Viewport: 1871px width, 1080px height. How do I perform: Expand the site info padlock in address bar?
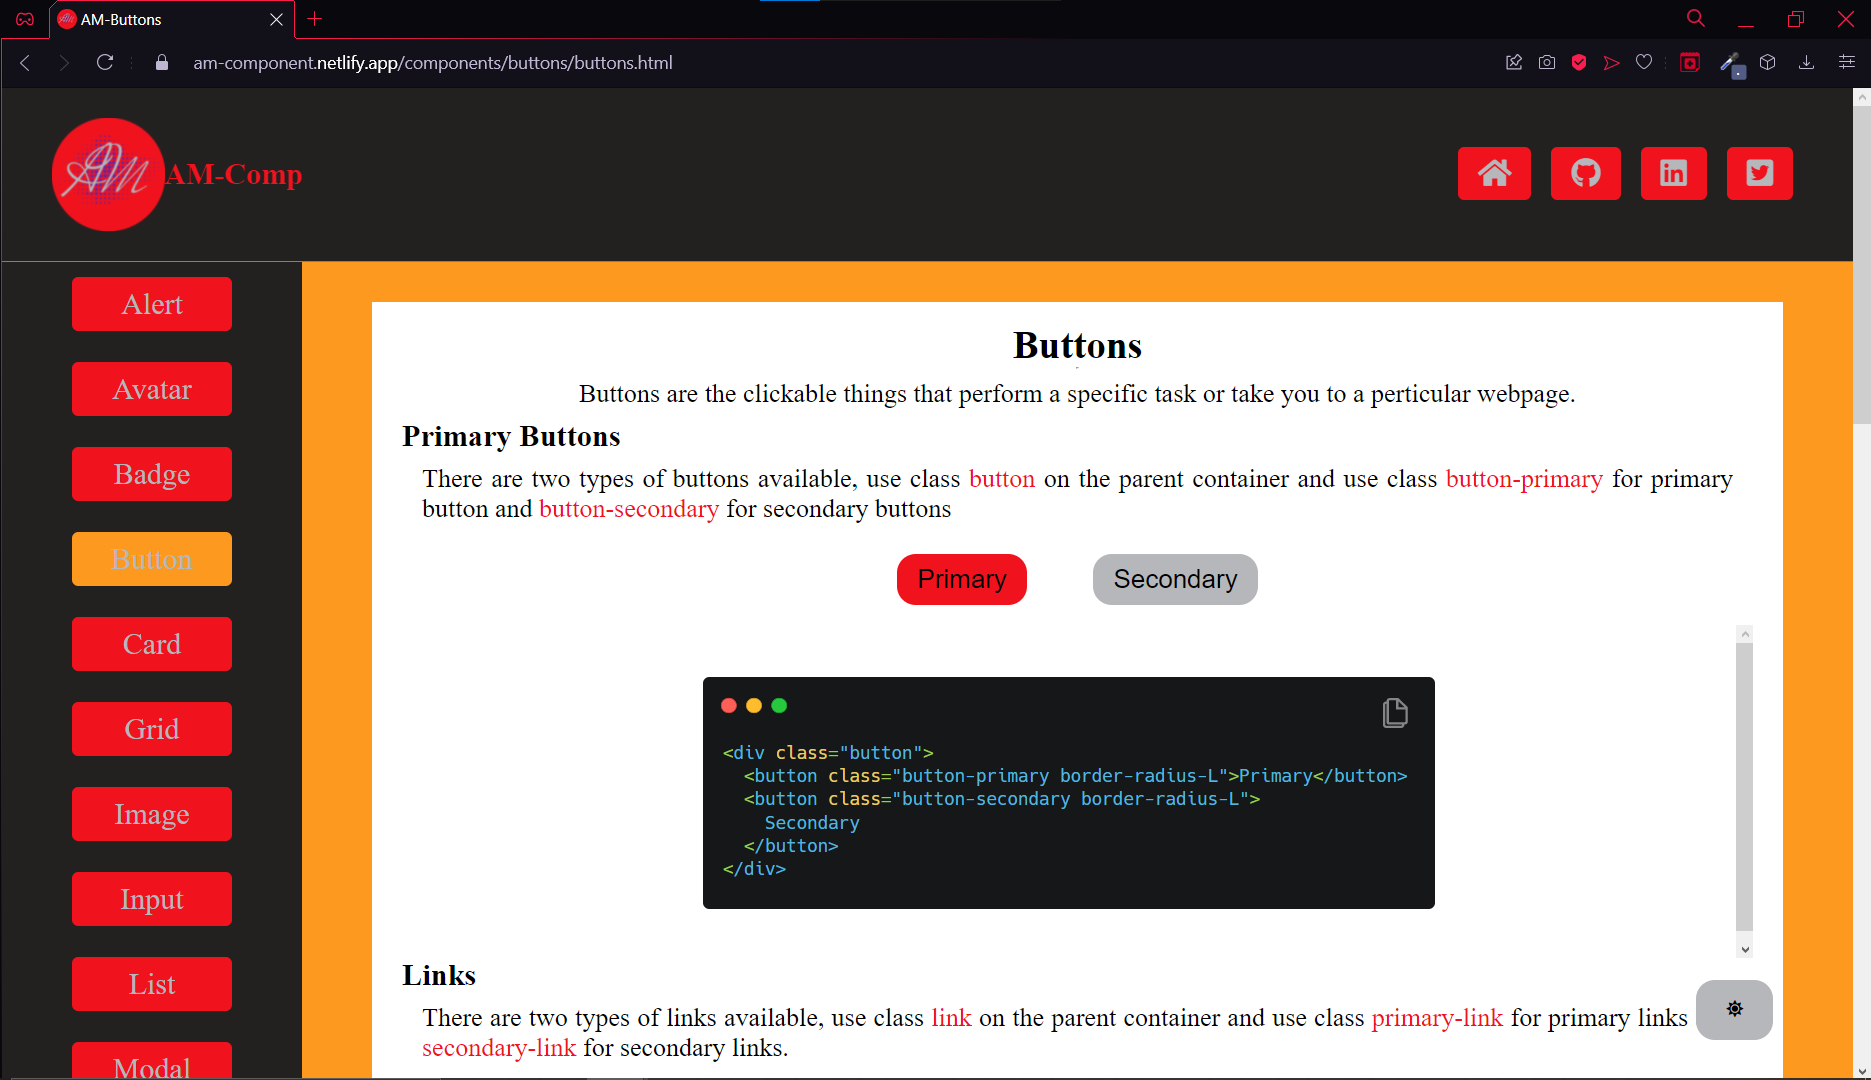tap(160, 62)
